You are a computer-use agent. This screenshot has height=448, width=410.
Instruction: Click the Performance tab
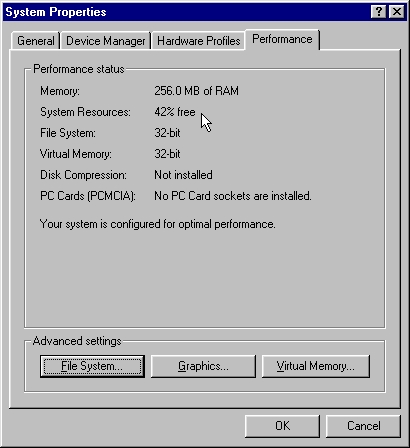[x=282, y=39]
